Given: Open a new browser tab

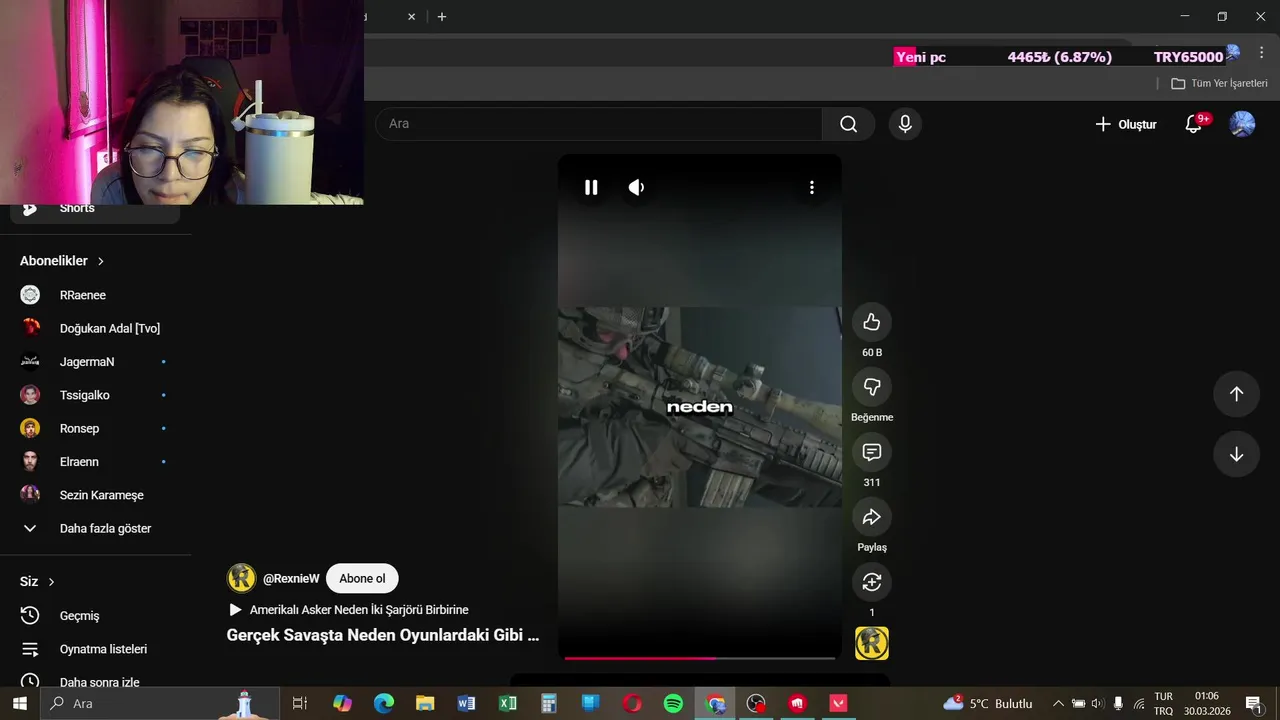Looking at the screenshot, I should click(442, 17).
